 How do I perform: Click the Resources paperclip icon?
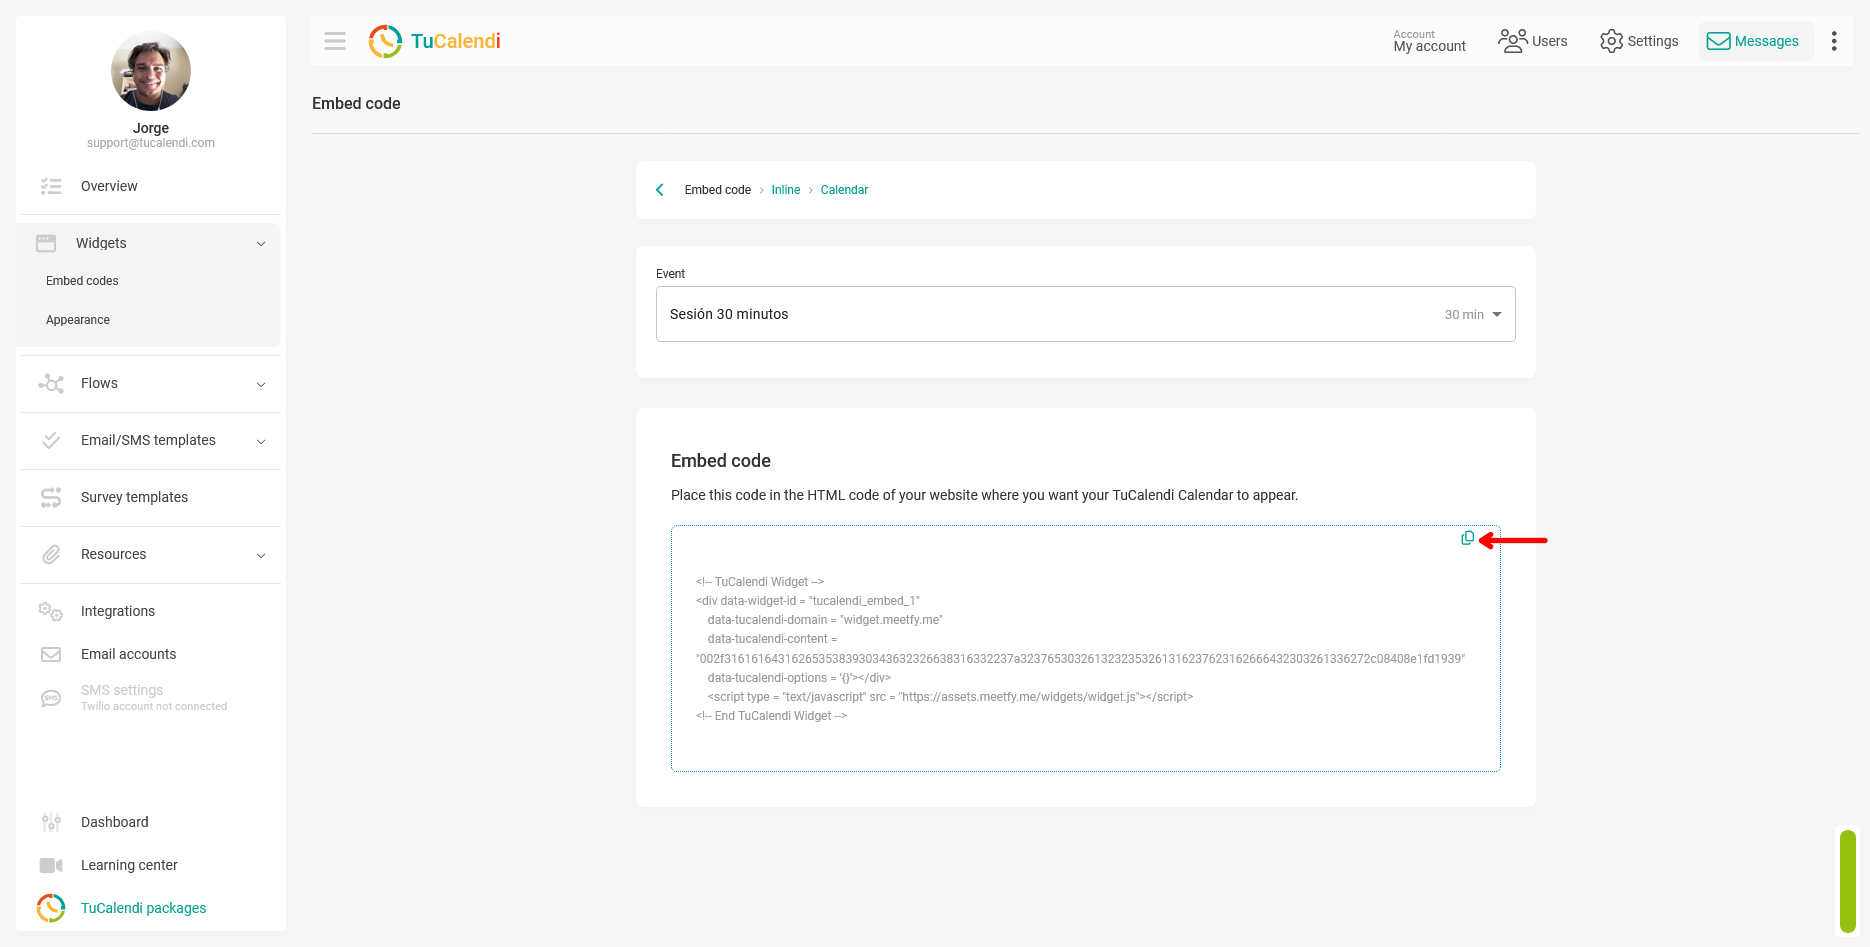(x=51, y=554)
